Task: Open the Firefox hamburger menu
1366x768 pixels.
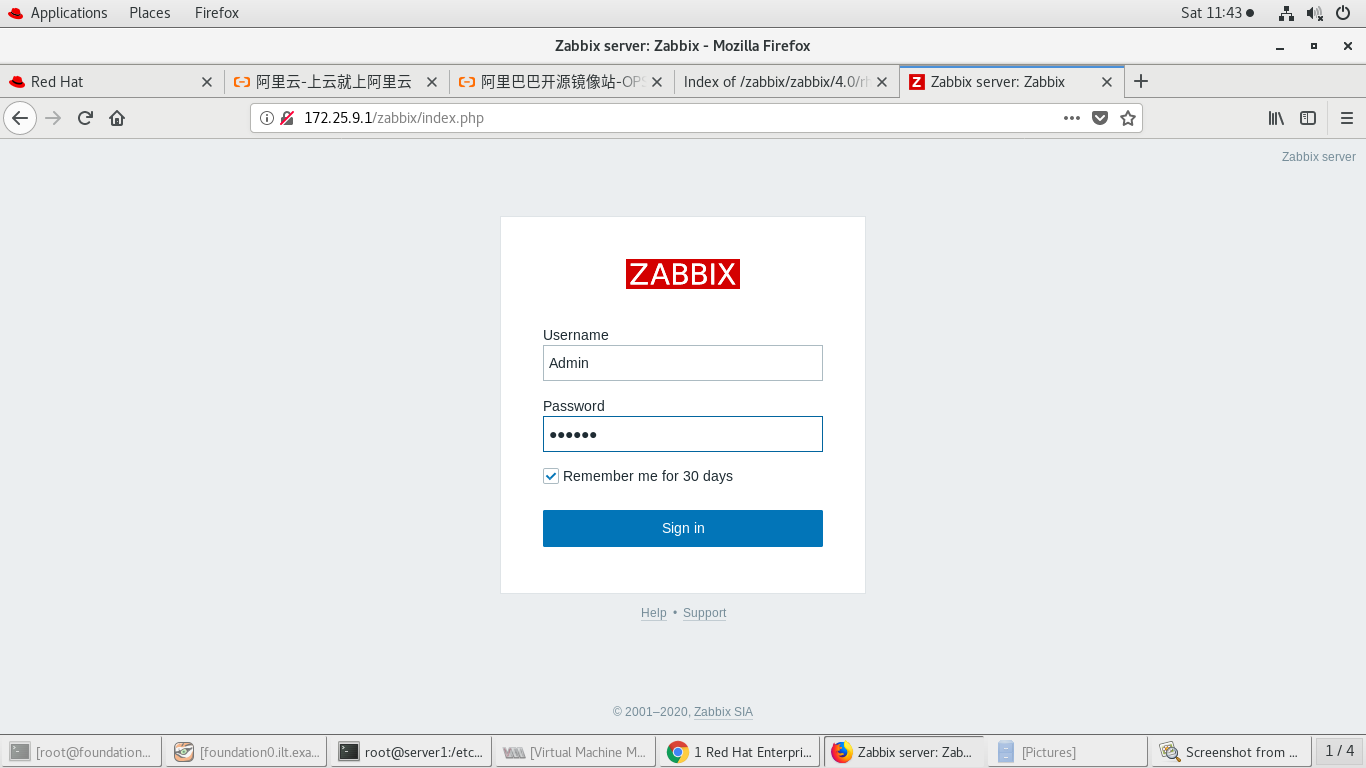Action: 1347,117
